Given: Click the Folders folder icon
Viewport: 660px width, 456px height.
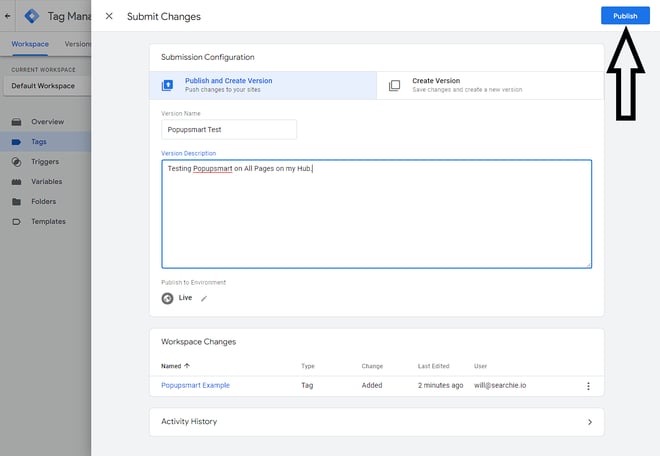Looking at the screenshot, I should coord(16,202).
